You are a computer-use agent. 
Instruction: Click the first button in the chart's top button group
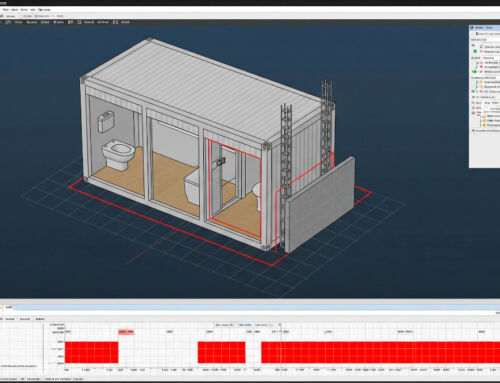tap(225, 325)
